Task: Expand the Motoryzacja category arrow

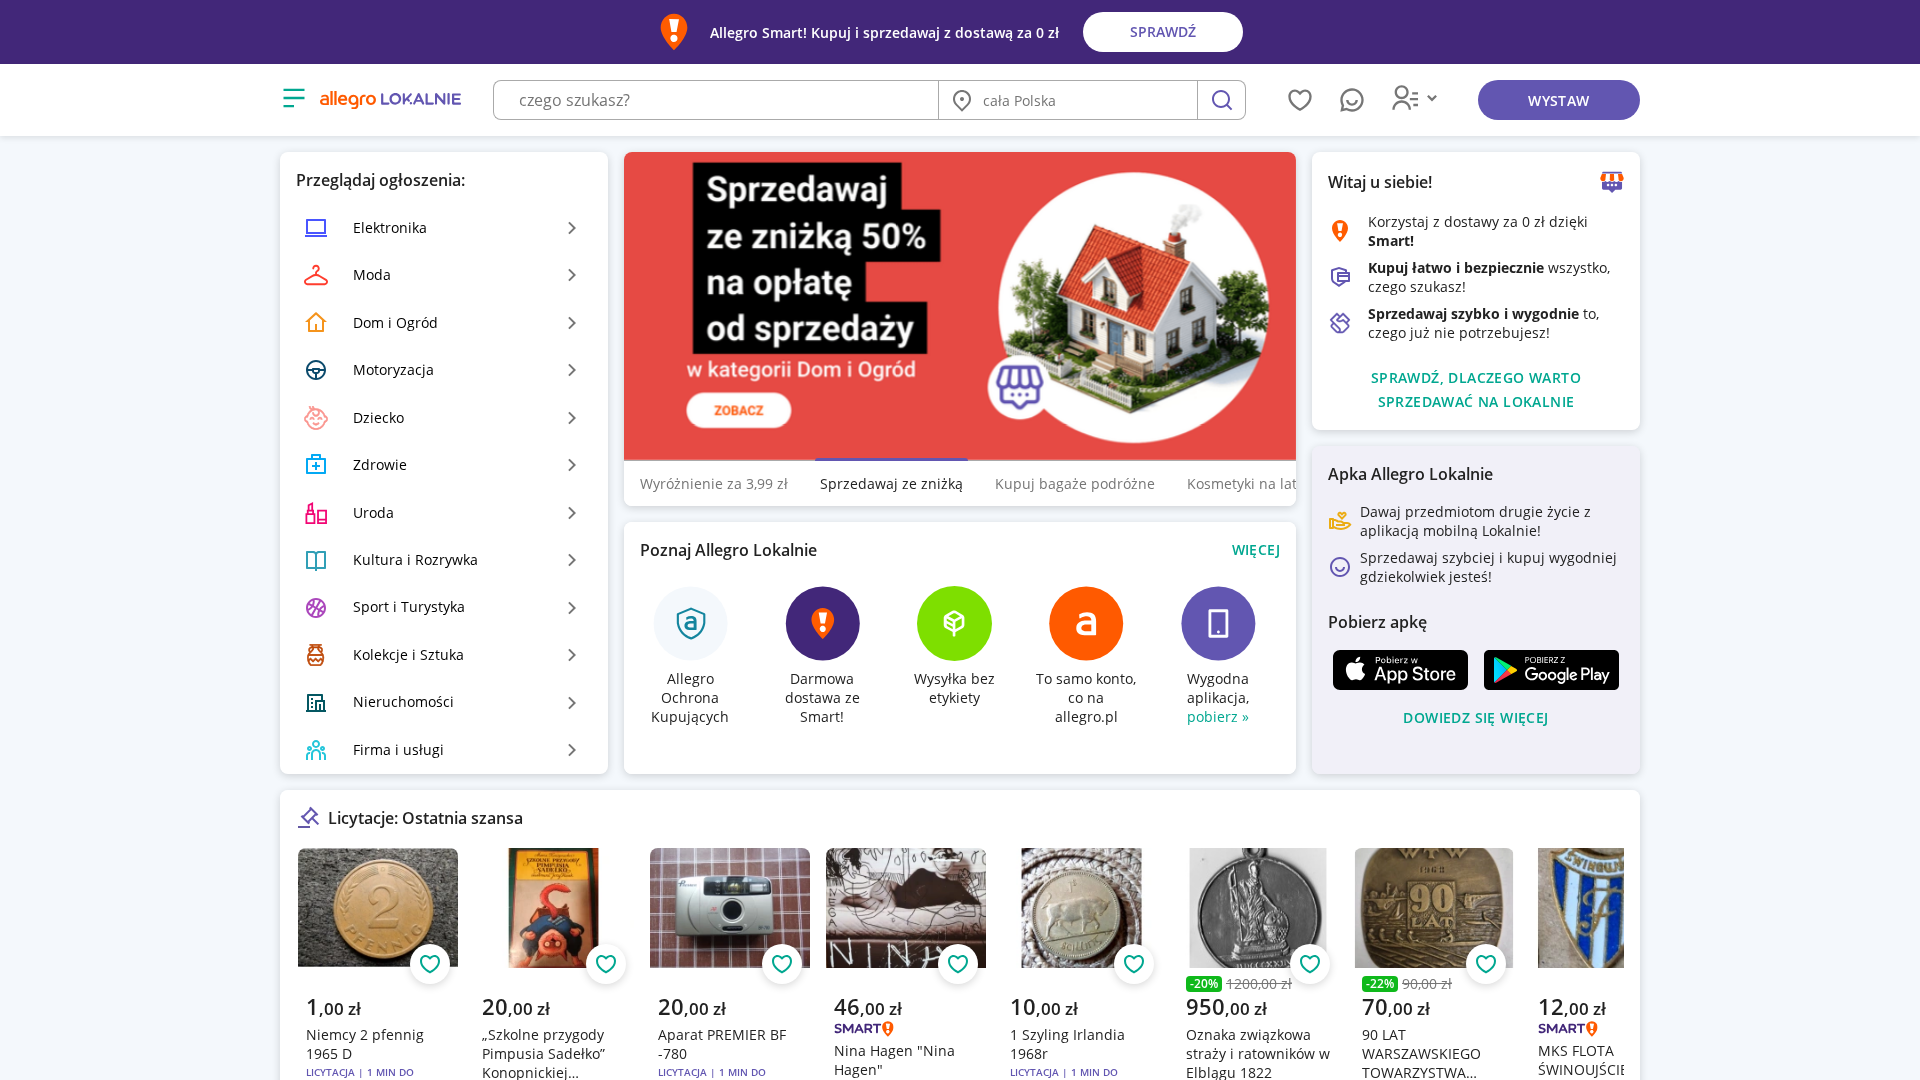Action: (572, 370)
